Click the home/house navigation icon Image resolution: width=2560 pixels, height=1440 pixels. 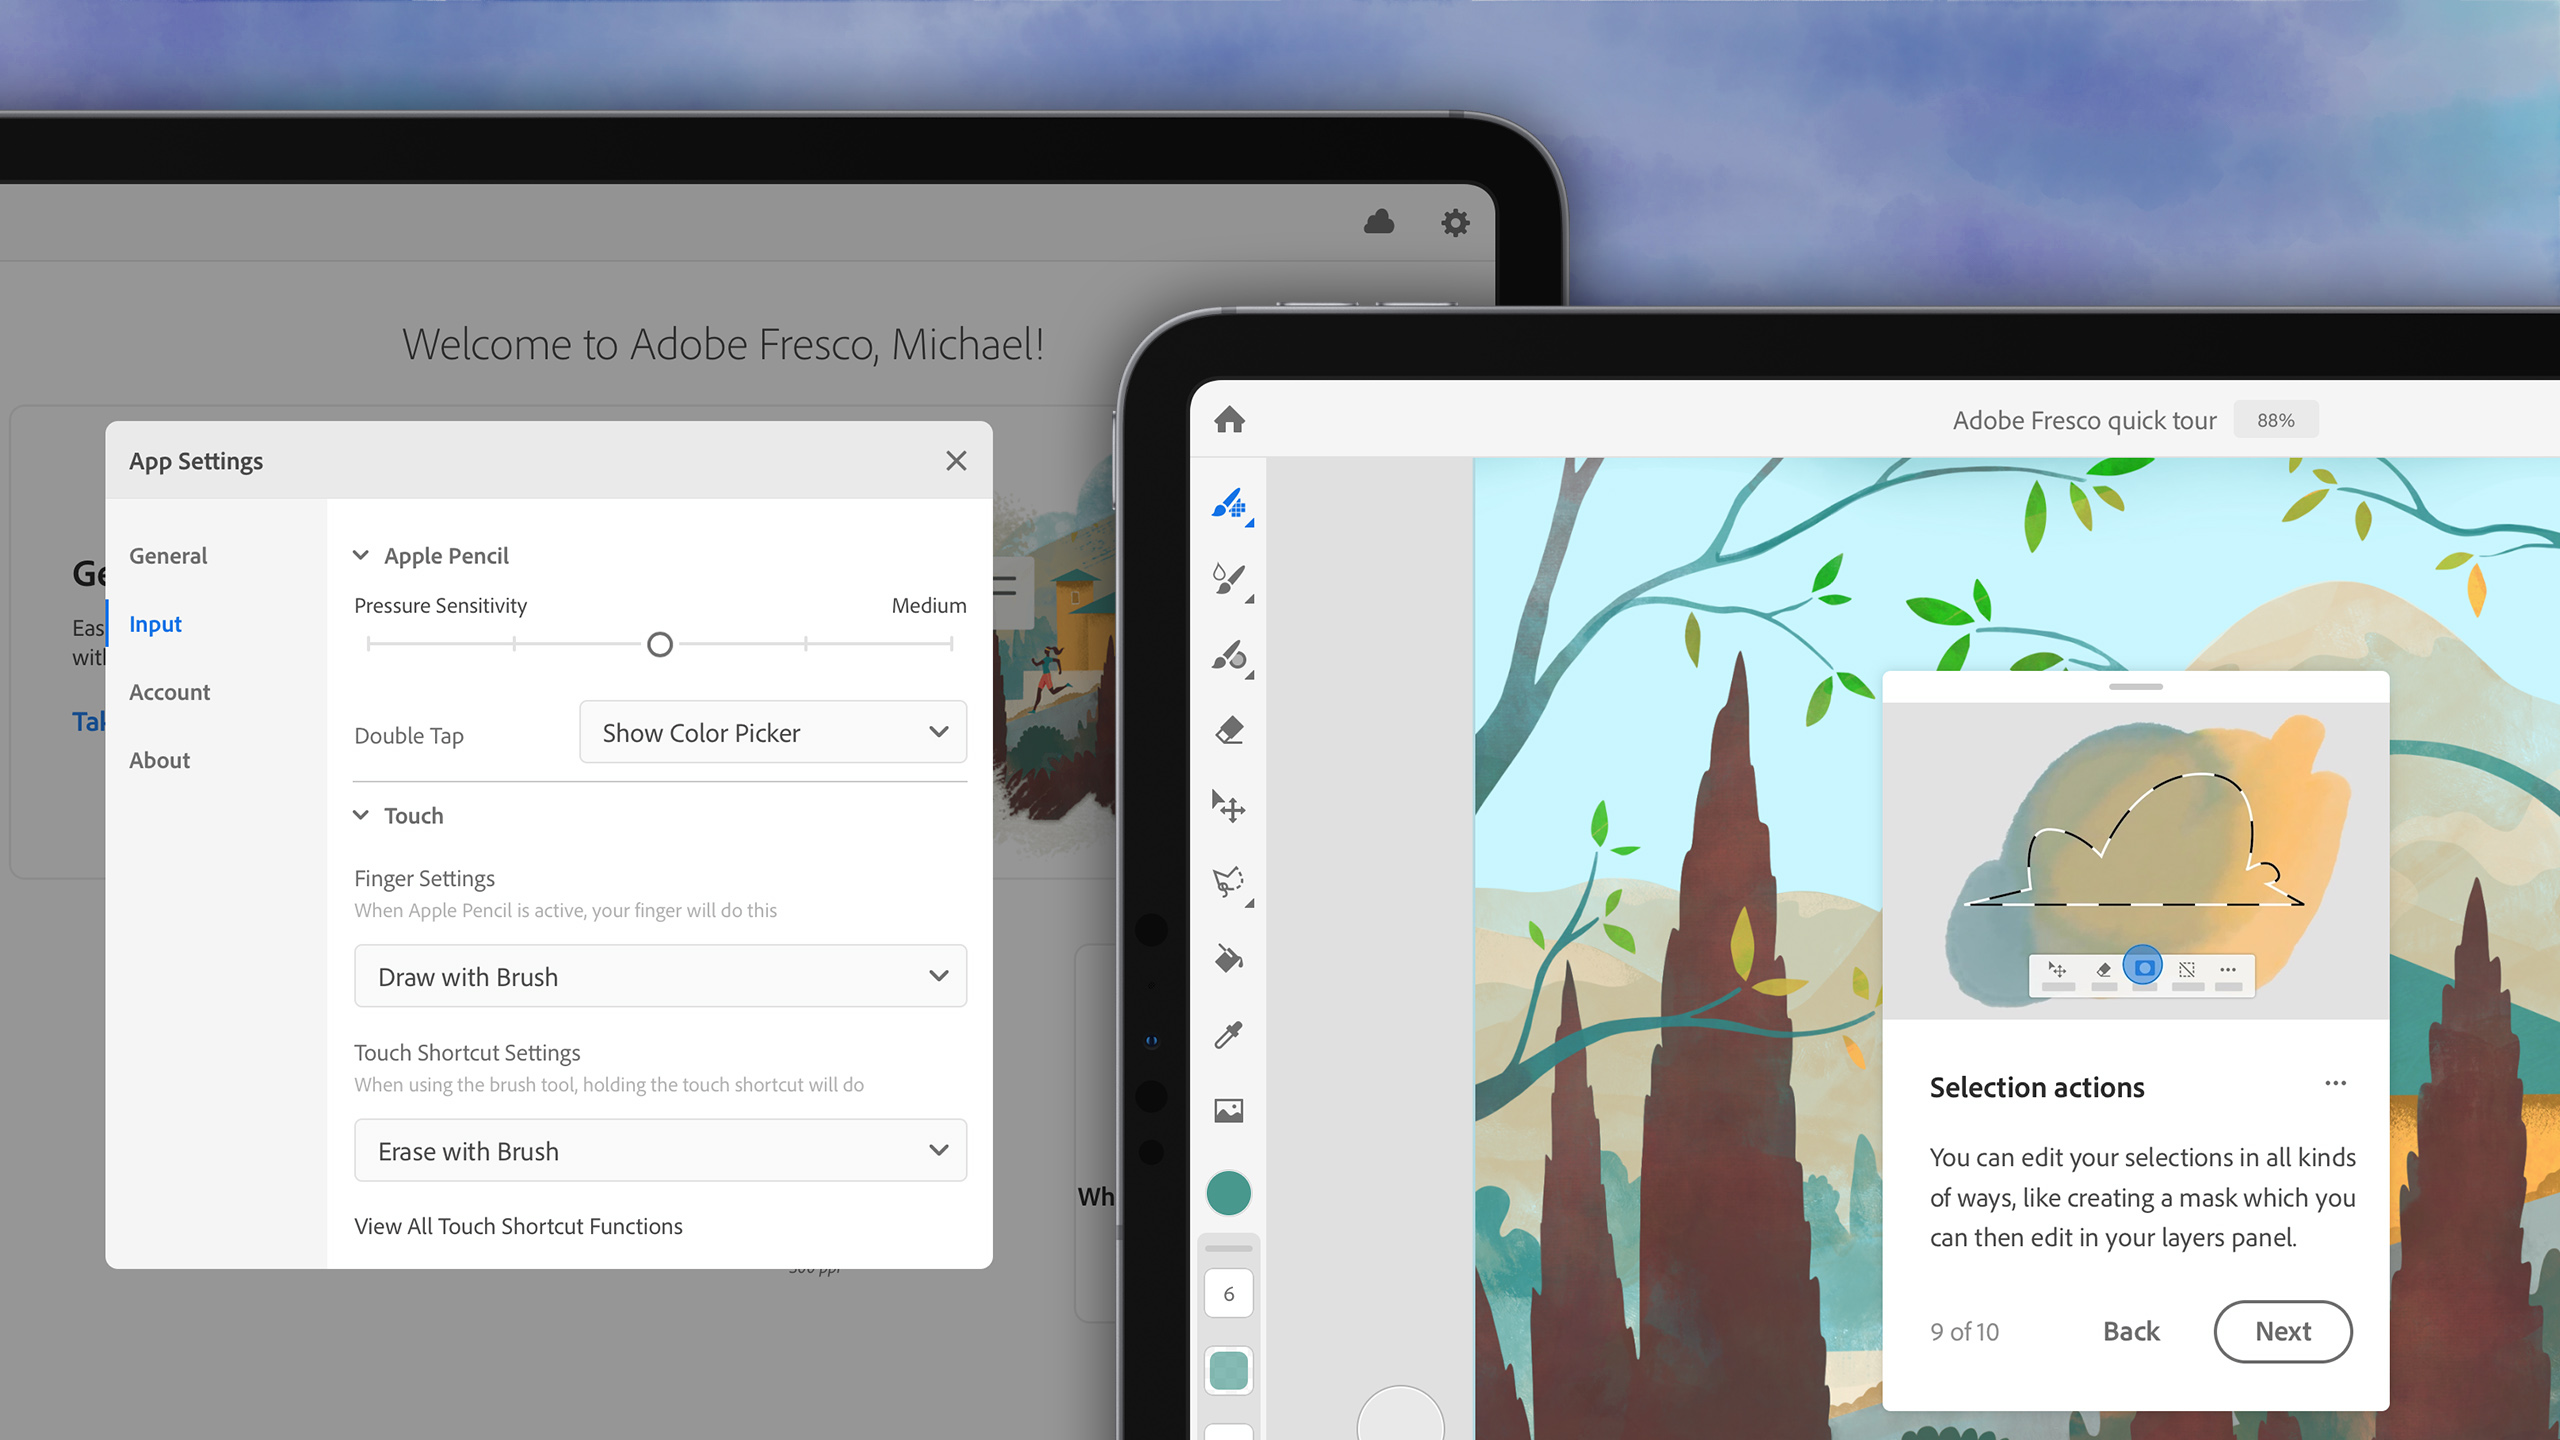[1231, 418]
